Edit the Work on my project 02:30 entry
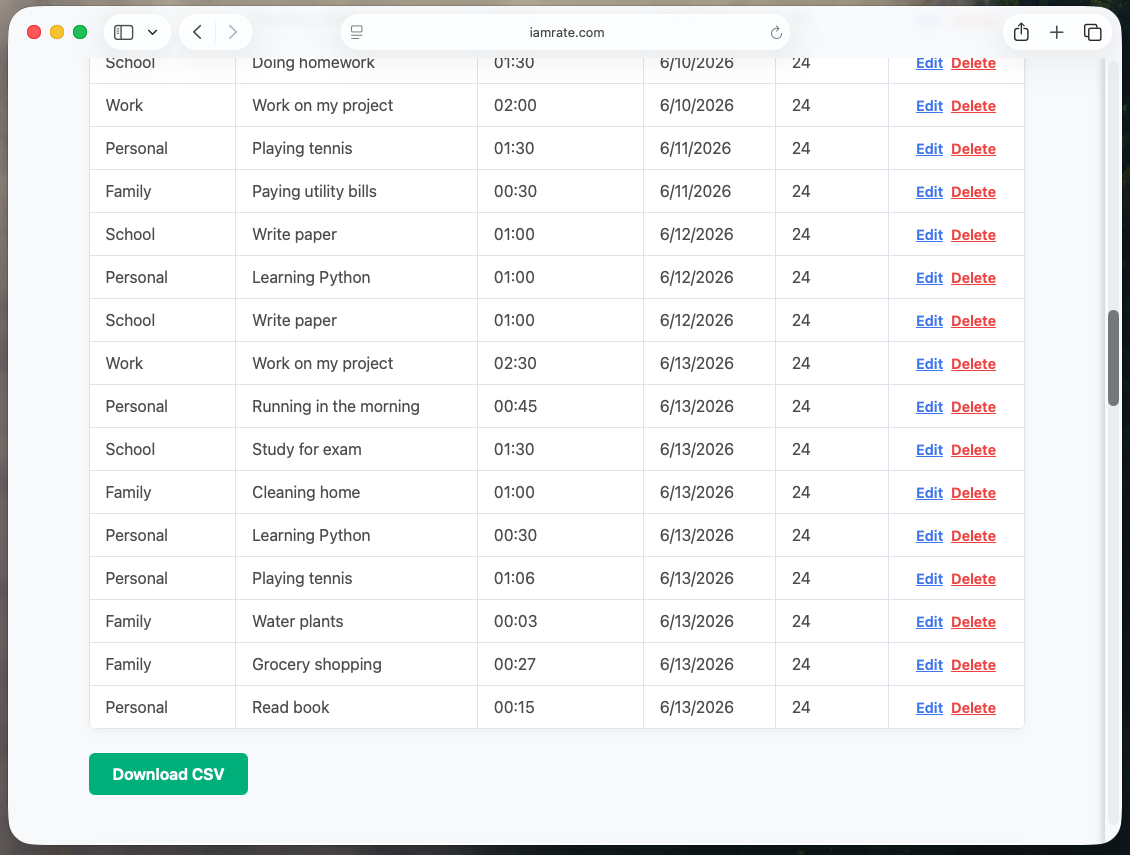 [x=929, y=364]
